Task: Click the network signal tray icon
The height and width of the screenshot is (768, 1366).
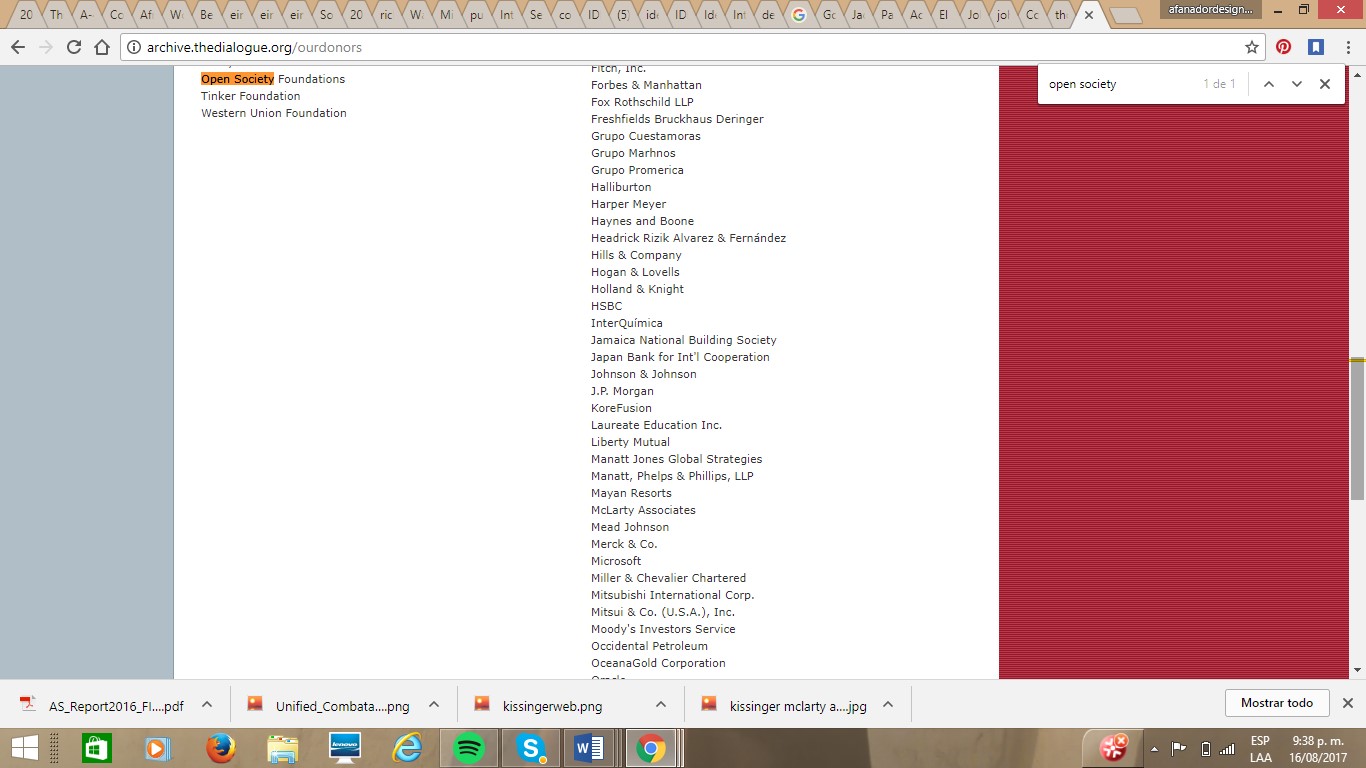Action: coord(1226,749)
